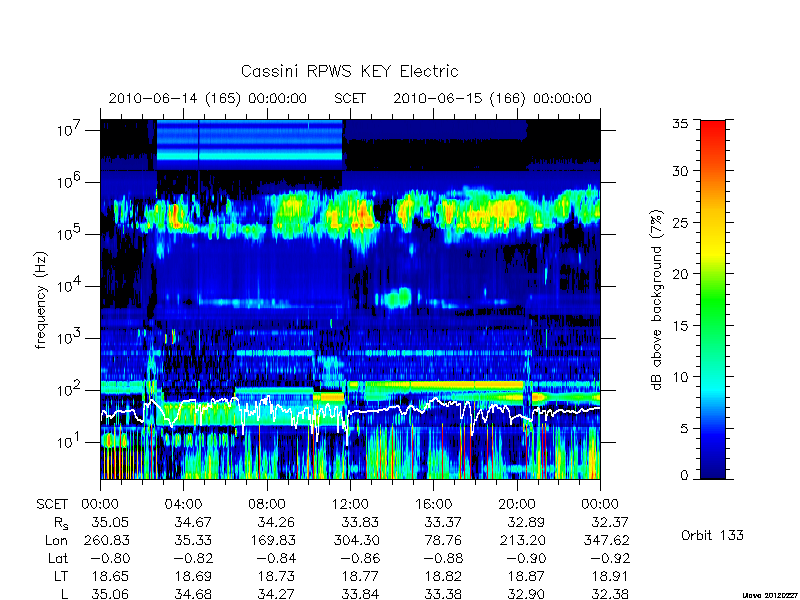This screenshot has height=600, width=800.
Task: Click the "LT" row label
Action: coord(61,576)
